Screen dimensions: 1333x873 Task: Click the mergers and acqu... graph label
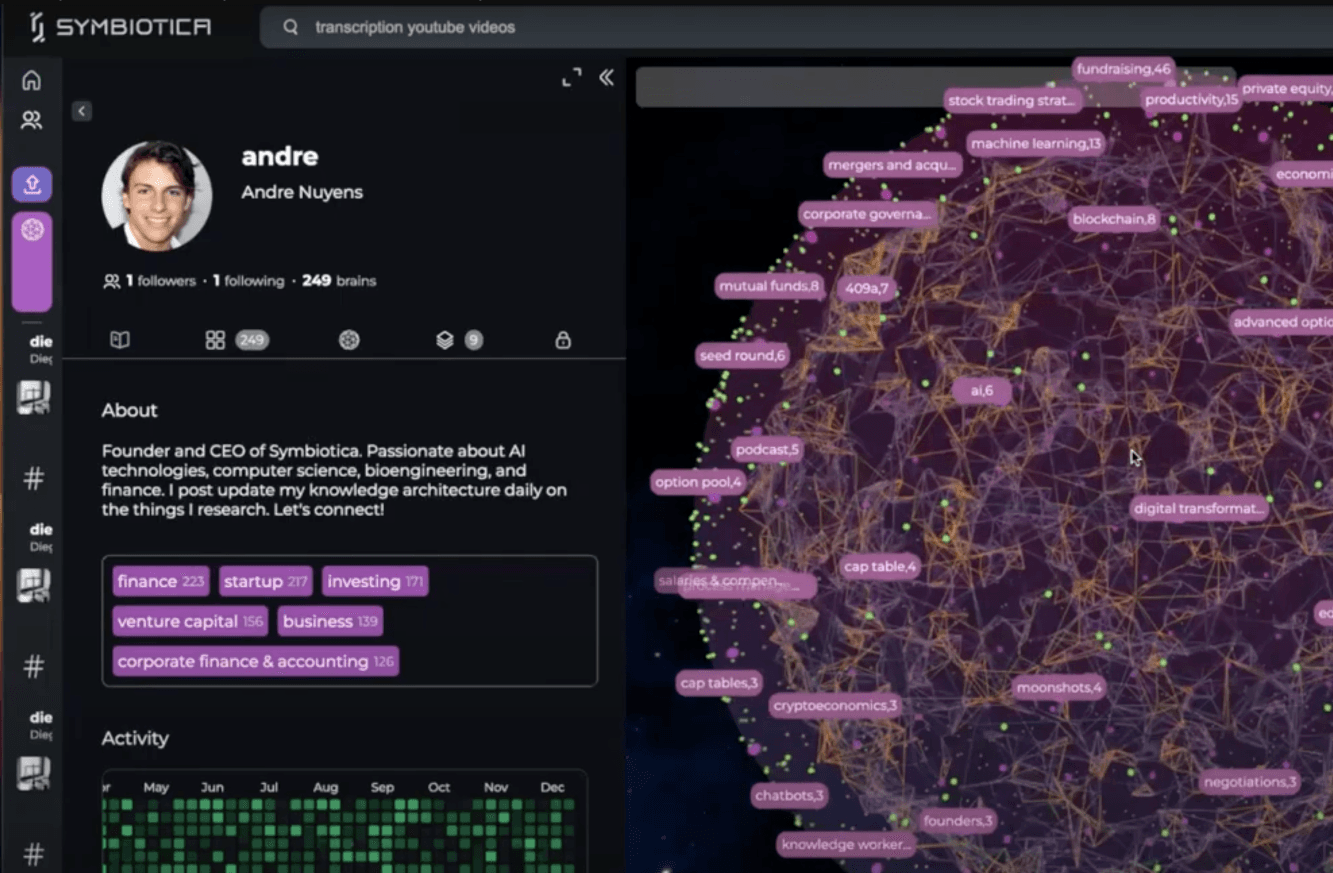(893, 165)
